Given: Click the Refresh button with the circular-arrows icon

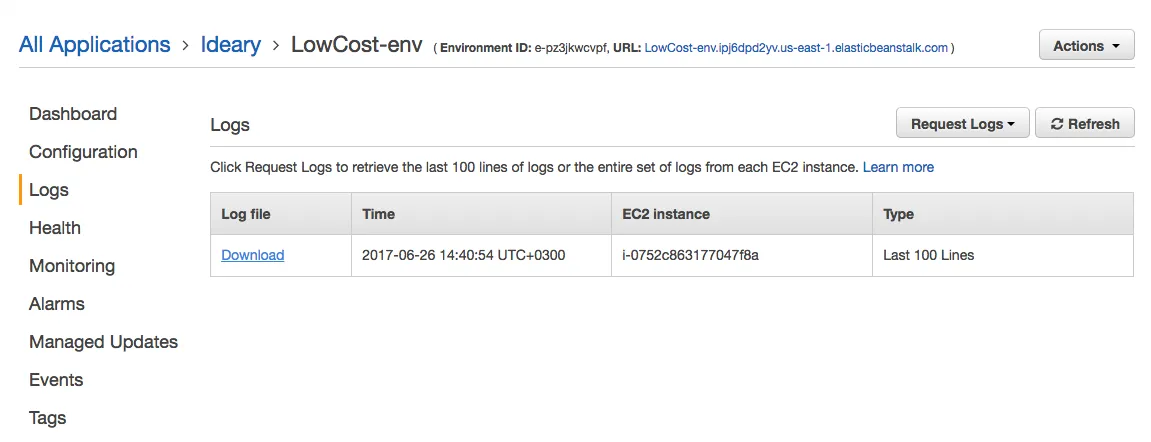Looking at the screenshot, I should (x=1084, y=124).
